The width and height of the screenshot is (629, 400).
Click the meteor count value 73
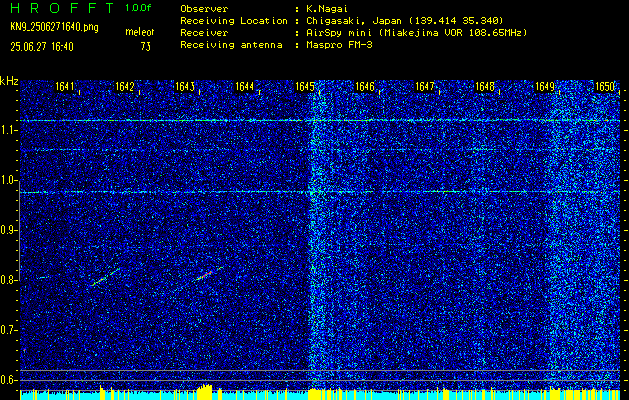146,47
